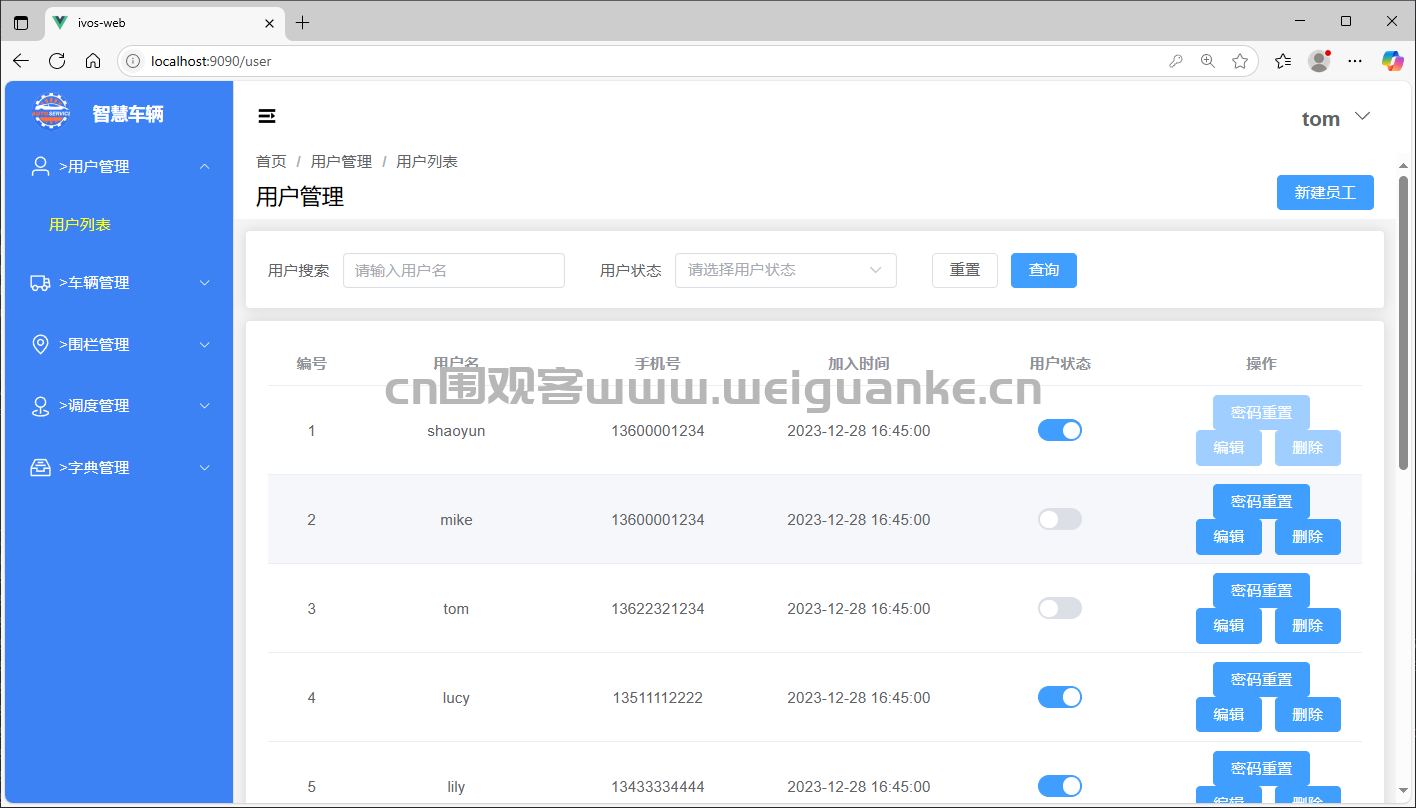This screenshot has width=1416, height=808.
Task: Open the saved passwords key icon
Action: point(1176,61)
